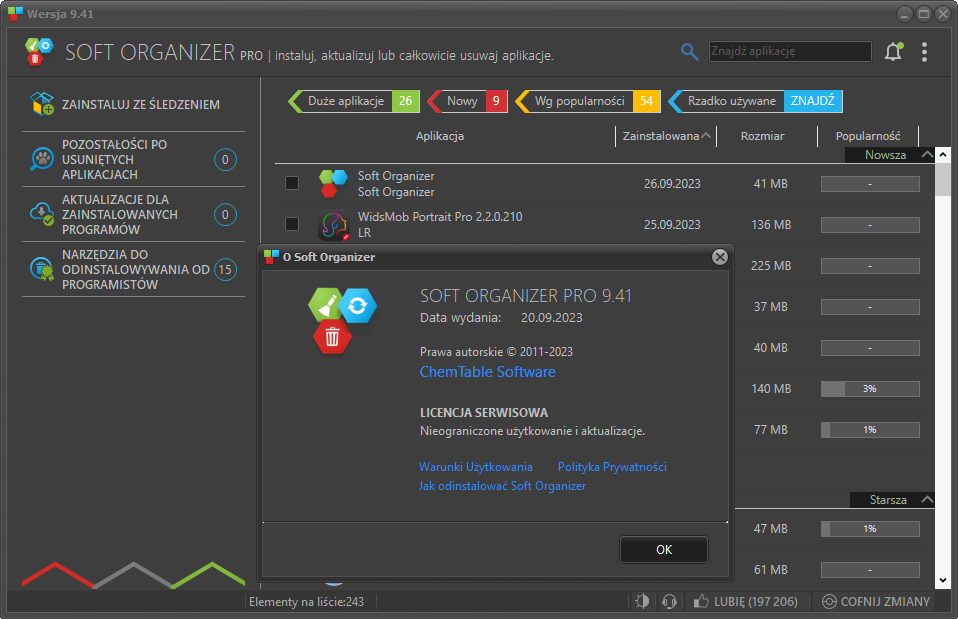The height and width of the screenshot is (619, 958).
Task: Open the three-dot options menu
Action: point(924,52)
